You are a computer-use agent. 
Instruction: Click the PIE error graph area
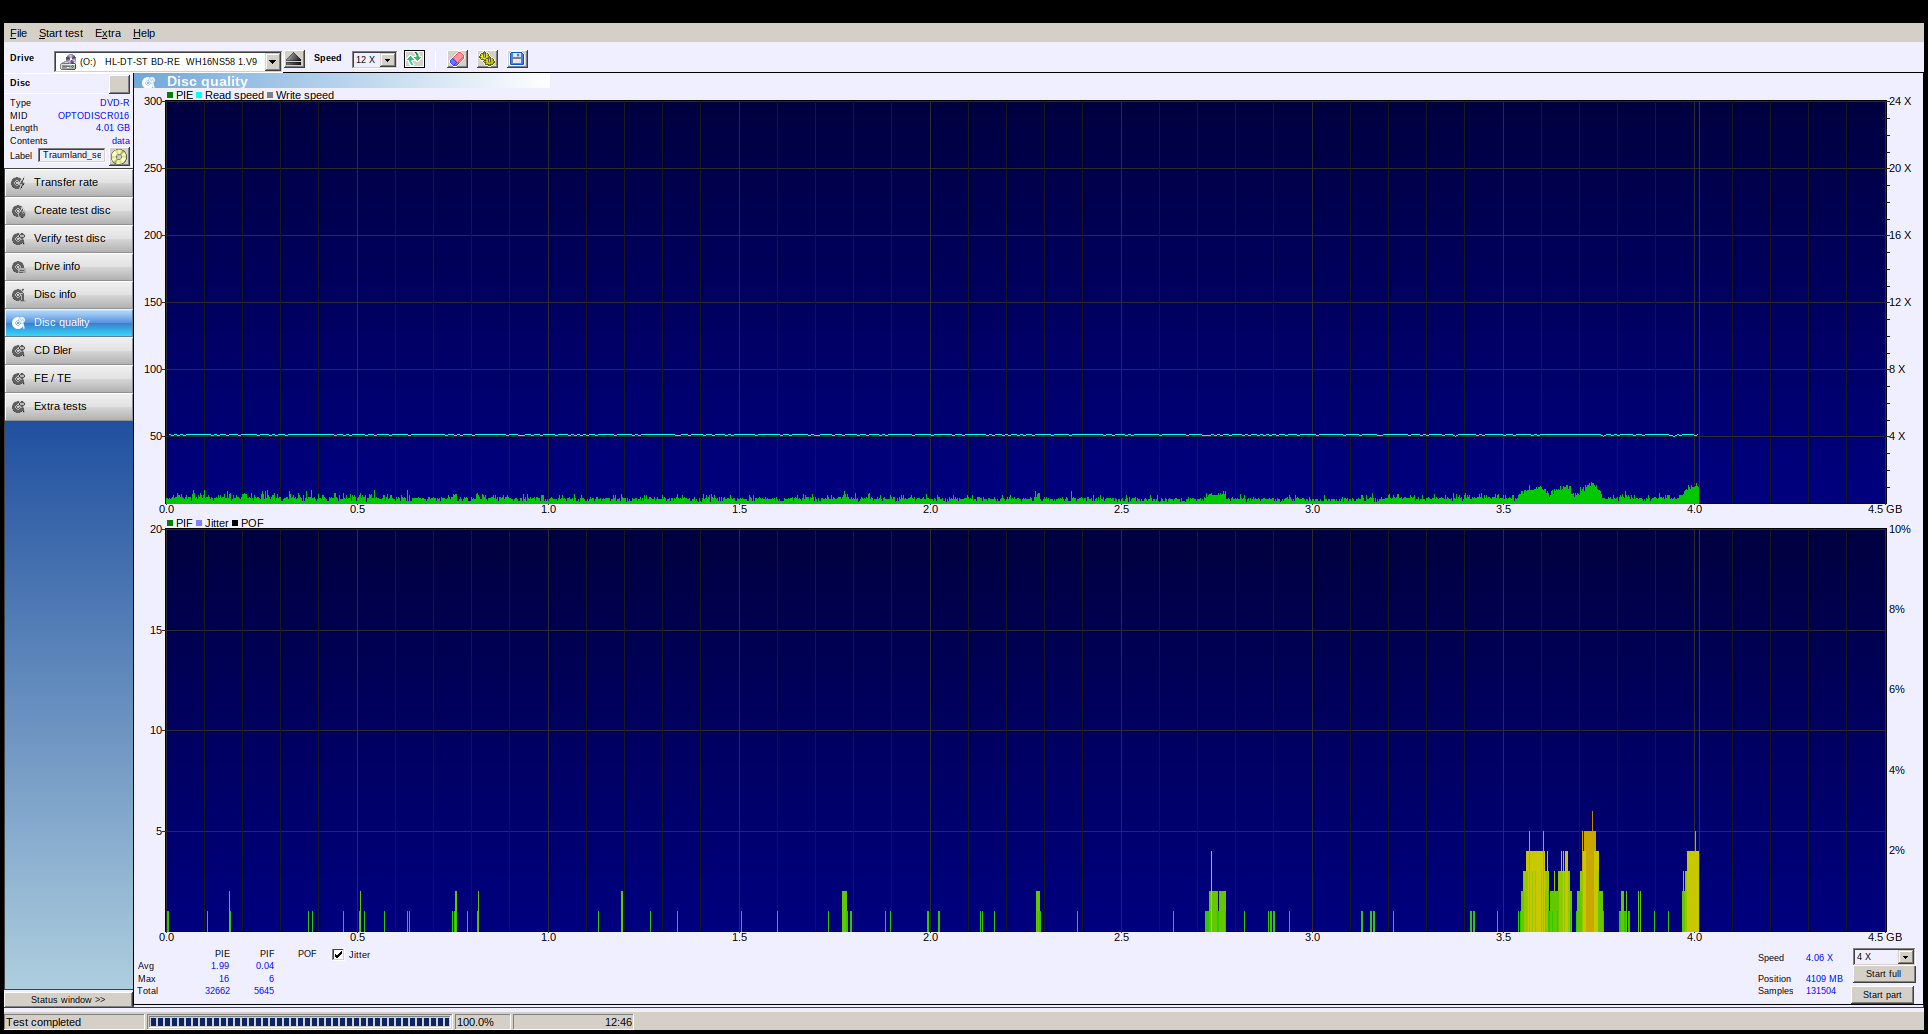[x=1026, y=302]
